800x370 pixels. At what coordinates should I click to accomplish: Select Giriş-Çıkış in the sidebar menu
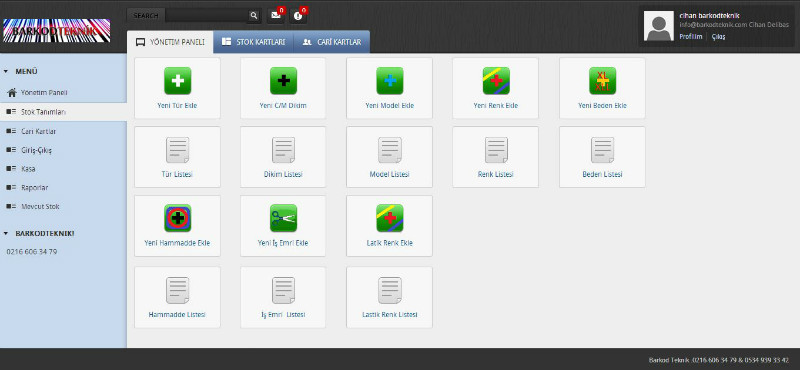[63, 150]
